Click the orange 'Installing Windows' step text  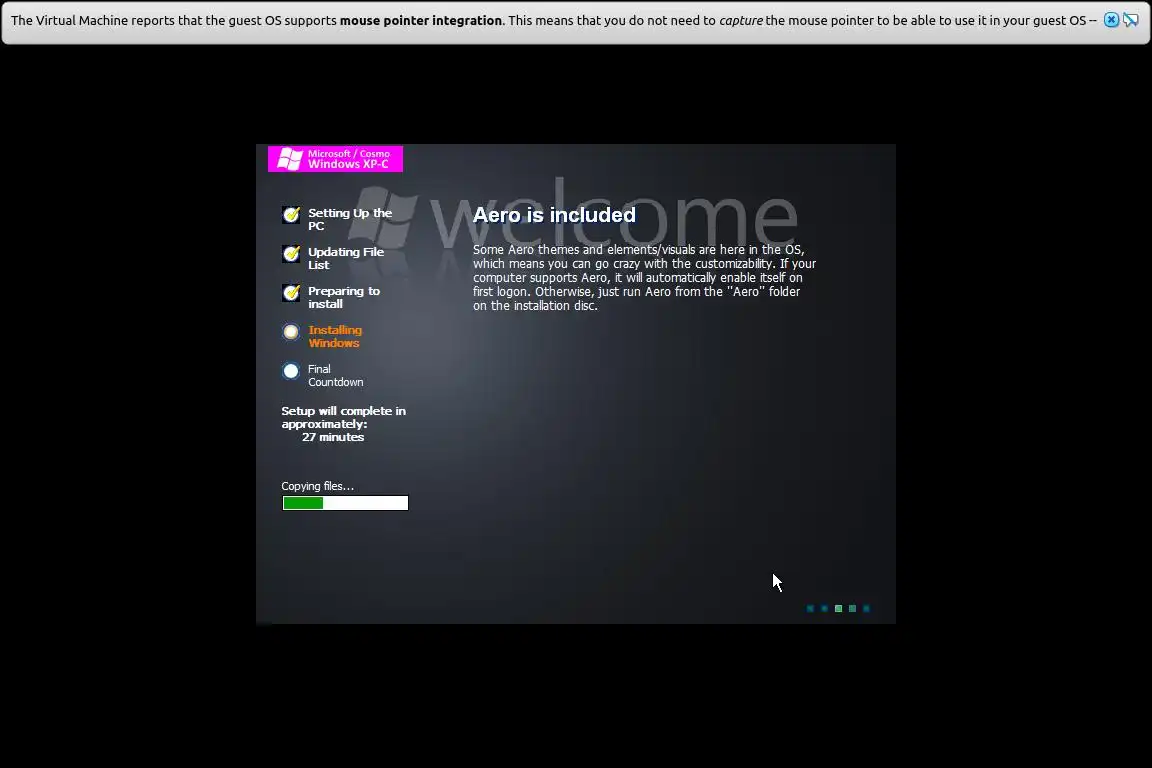(x=335, y=337)
